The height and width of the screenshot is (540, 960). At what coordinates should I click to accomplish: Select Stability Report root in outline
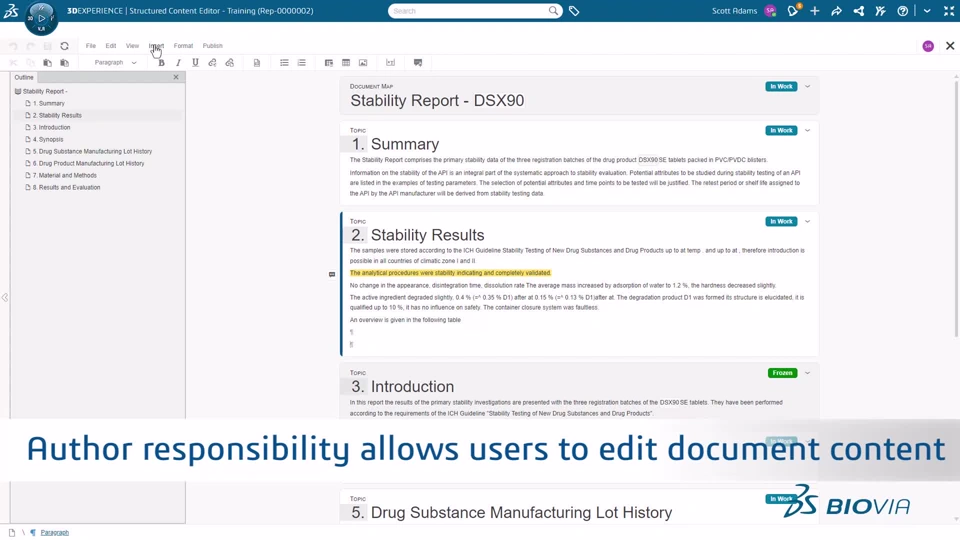pyautogui.click(x=41, y=91)
